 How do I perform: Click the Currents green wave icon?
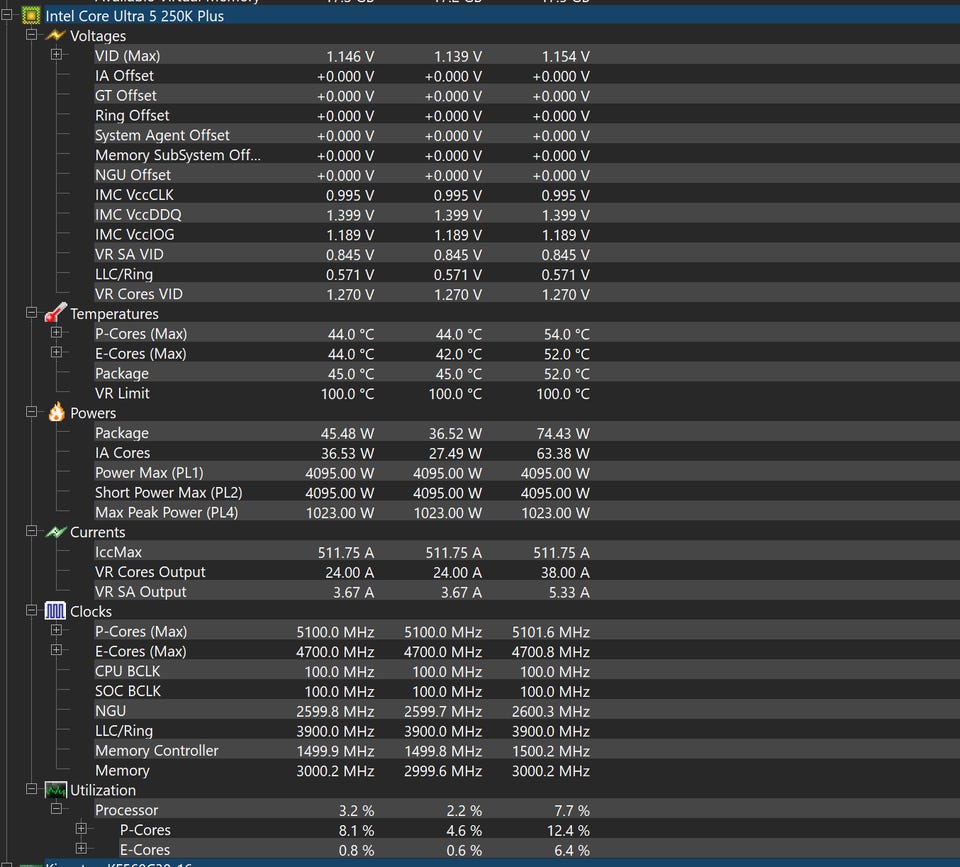pyautogui.click(x=56, y=531)
